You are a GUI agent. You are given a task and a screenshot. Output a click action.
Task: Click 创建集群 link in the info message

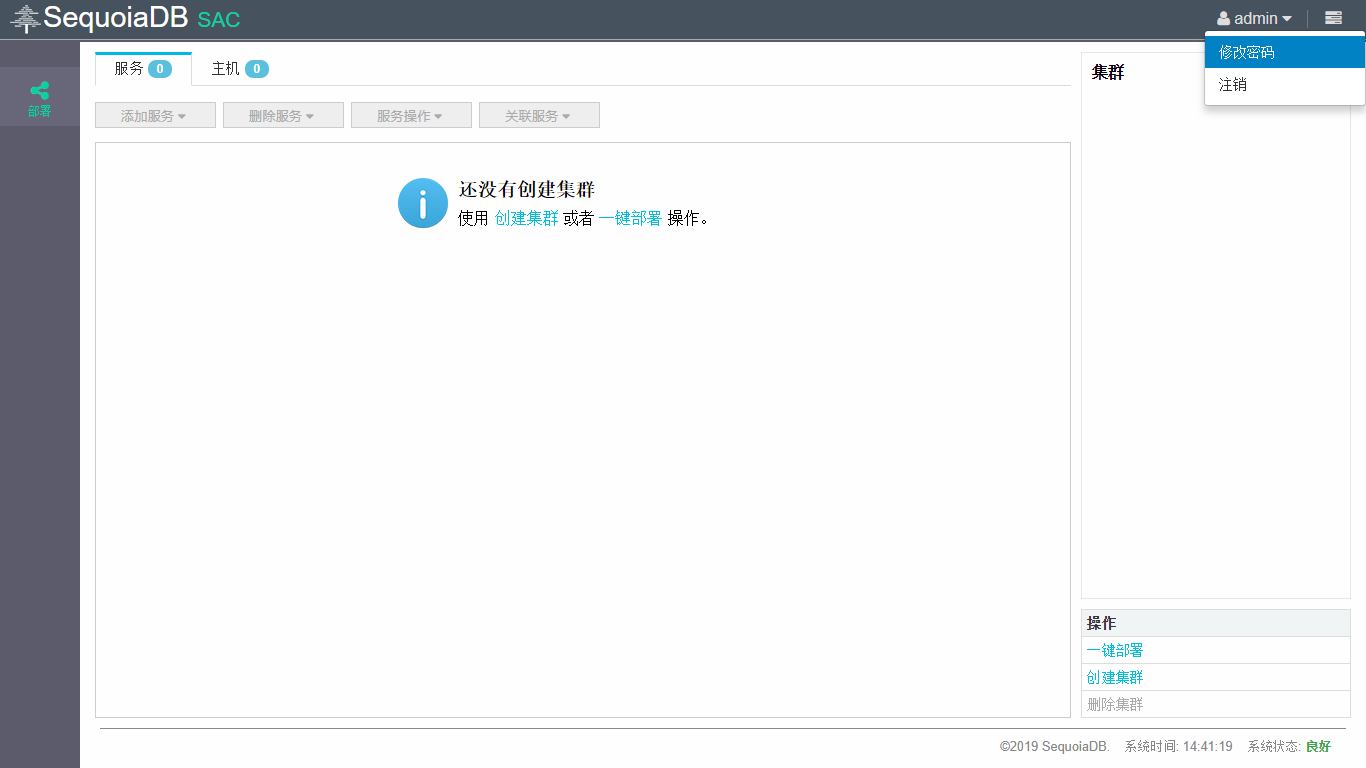(x=526, y=218)
